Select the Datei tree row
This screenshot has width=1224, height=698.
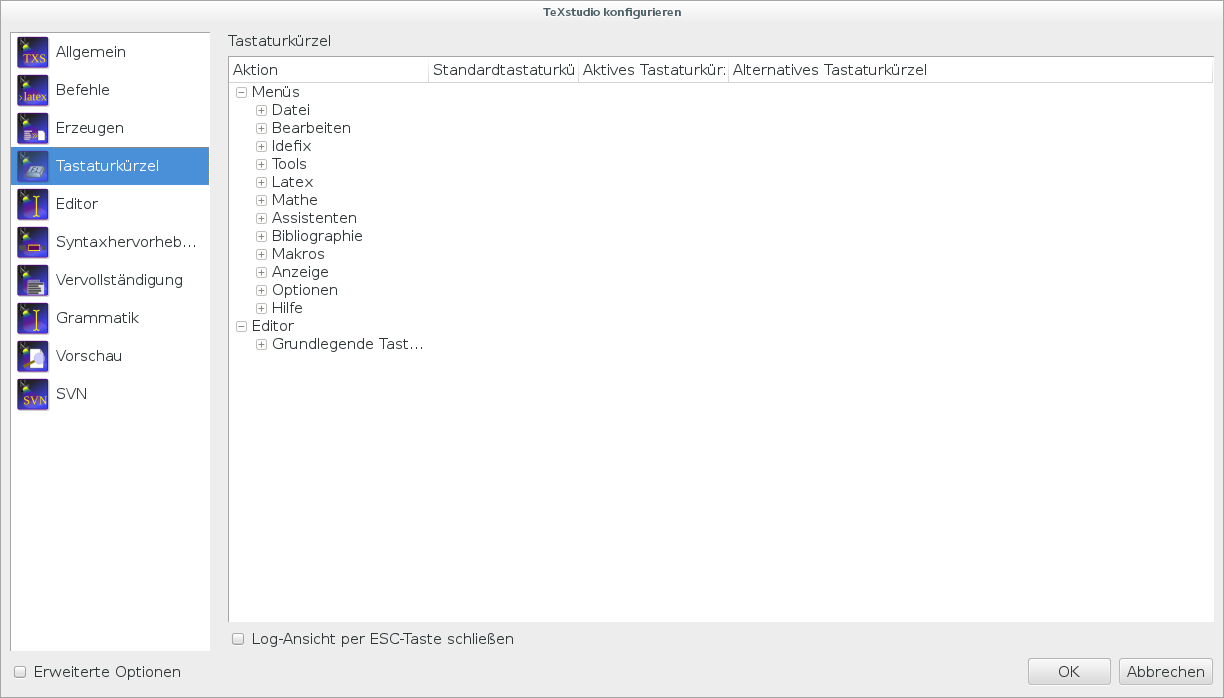point(291,110)
